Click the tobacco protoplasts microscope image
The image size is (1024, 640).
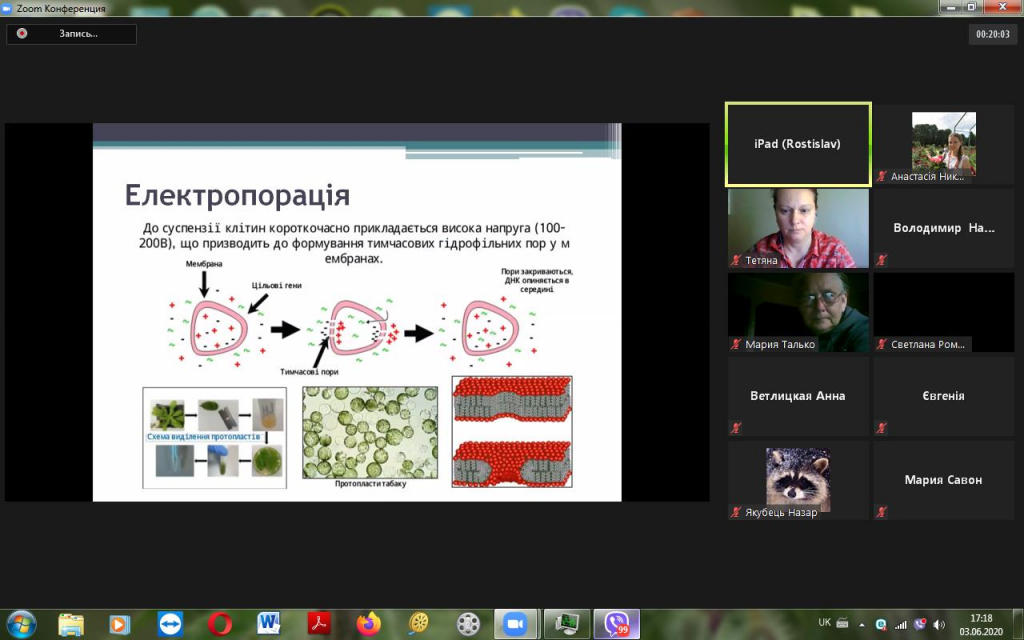370,432
